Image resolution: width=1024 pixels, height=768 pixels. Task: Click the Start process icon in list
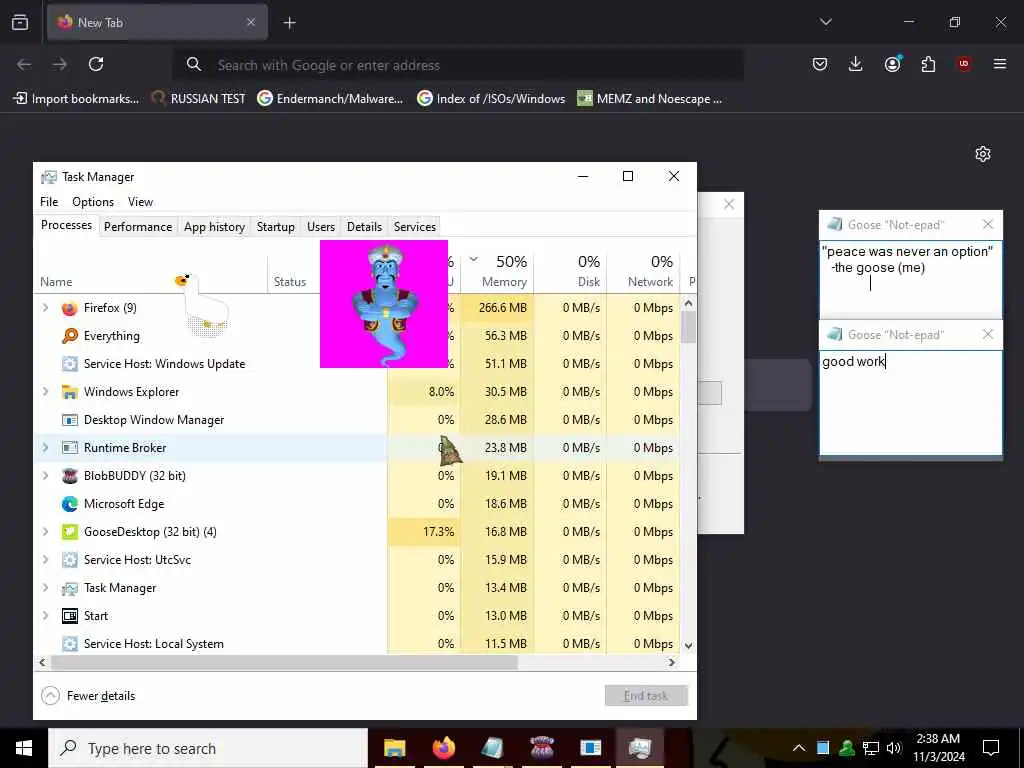(69, 616)
